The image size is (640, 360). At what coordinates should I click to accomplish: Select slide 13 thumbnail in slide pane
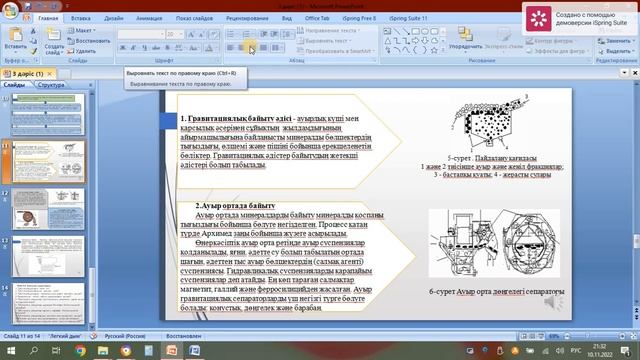pos(48,256)
